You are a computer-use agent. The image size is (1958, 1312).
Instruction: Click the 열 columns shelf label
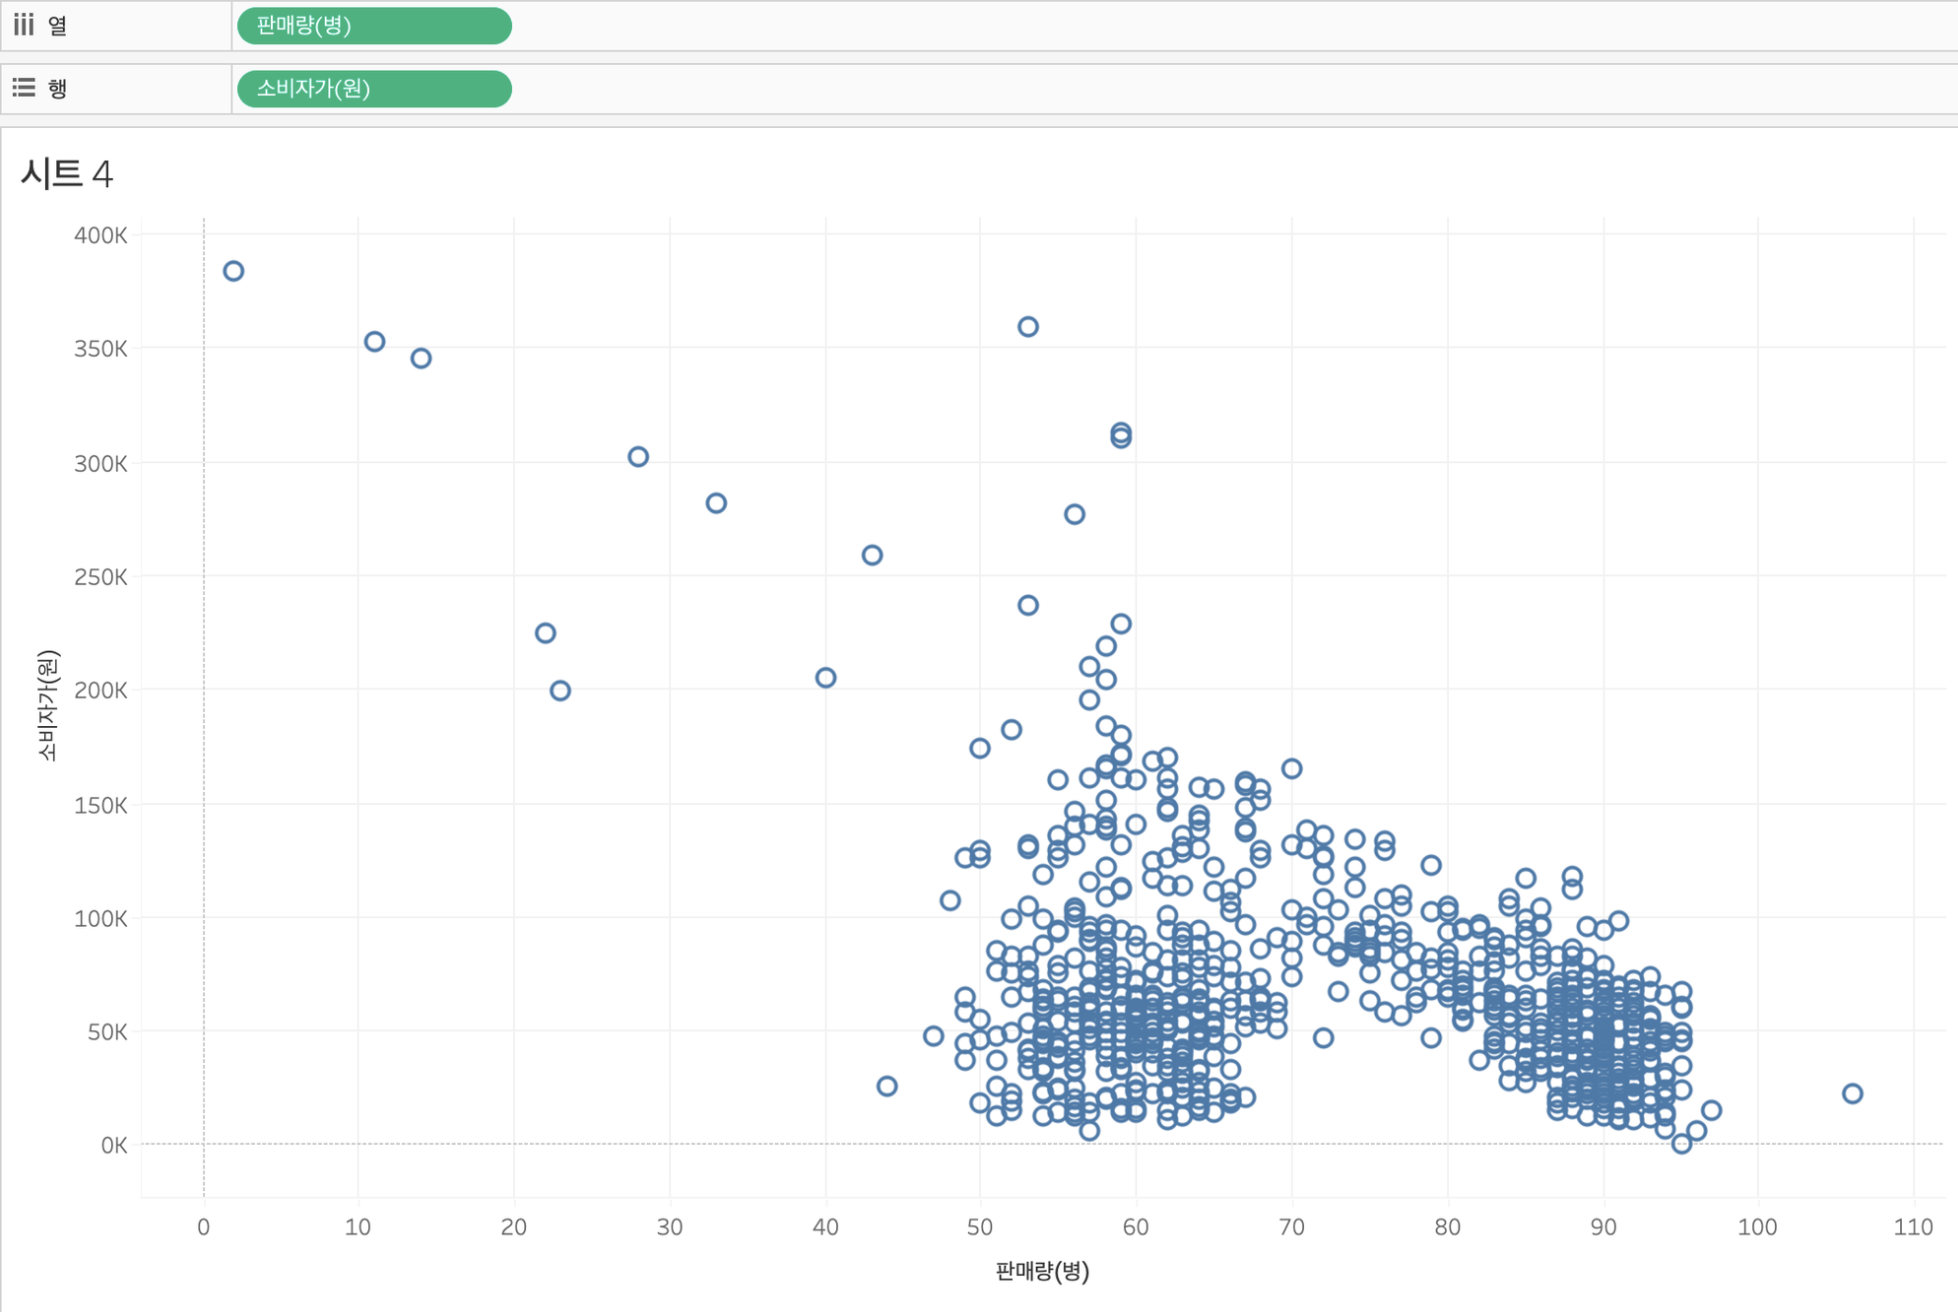58,26
